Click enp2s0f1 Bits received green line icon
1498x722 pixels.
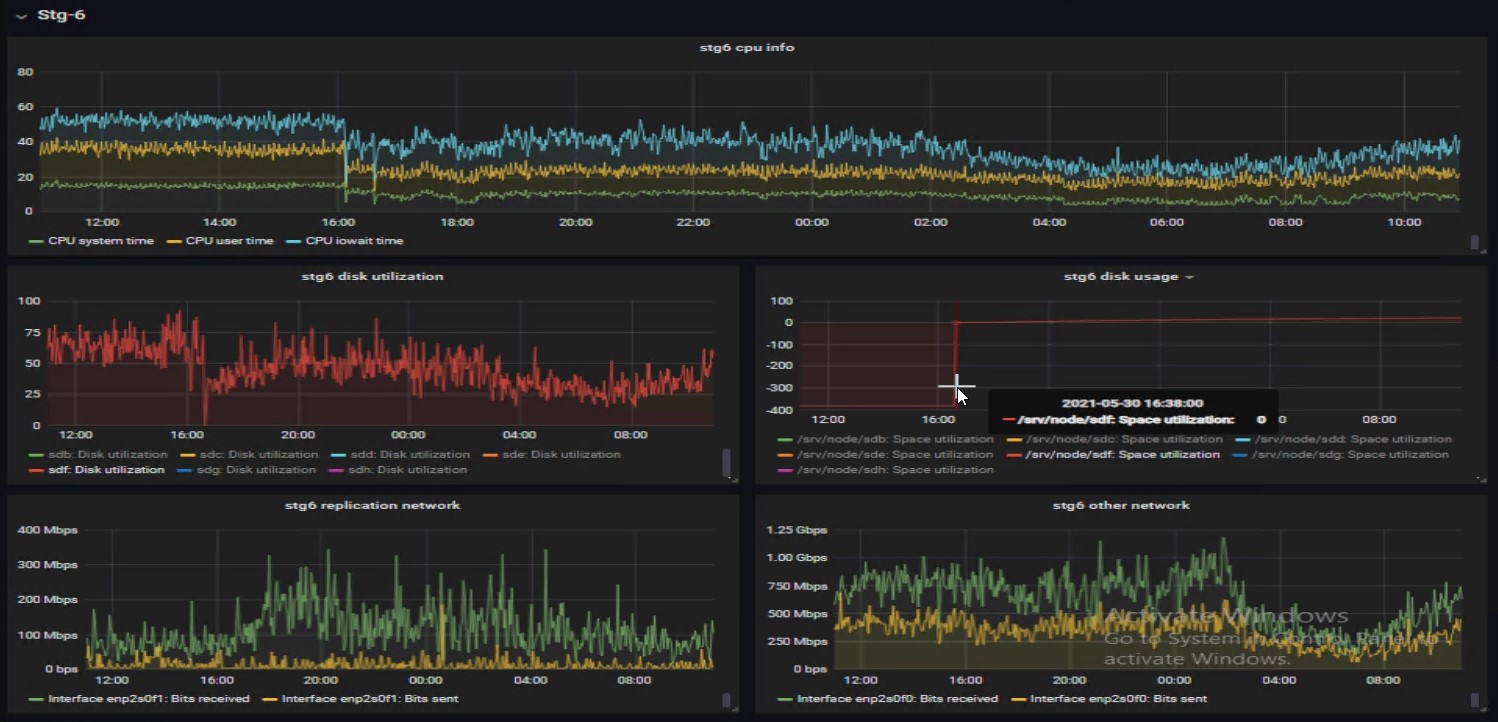37,699
